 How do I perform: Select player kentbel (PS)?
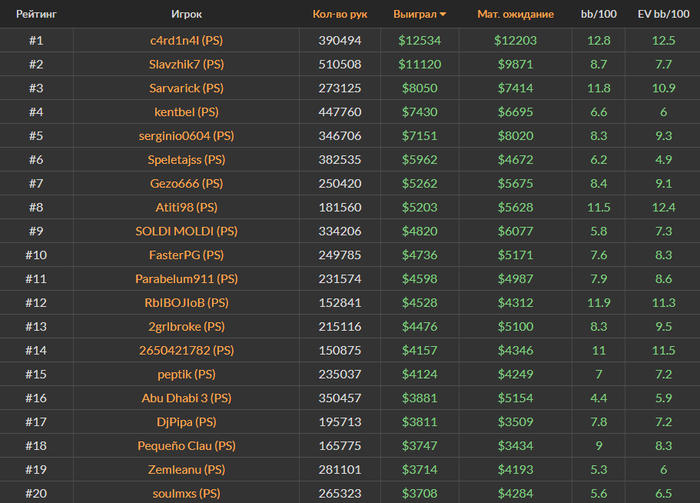click(x=187, y=112)
